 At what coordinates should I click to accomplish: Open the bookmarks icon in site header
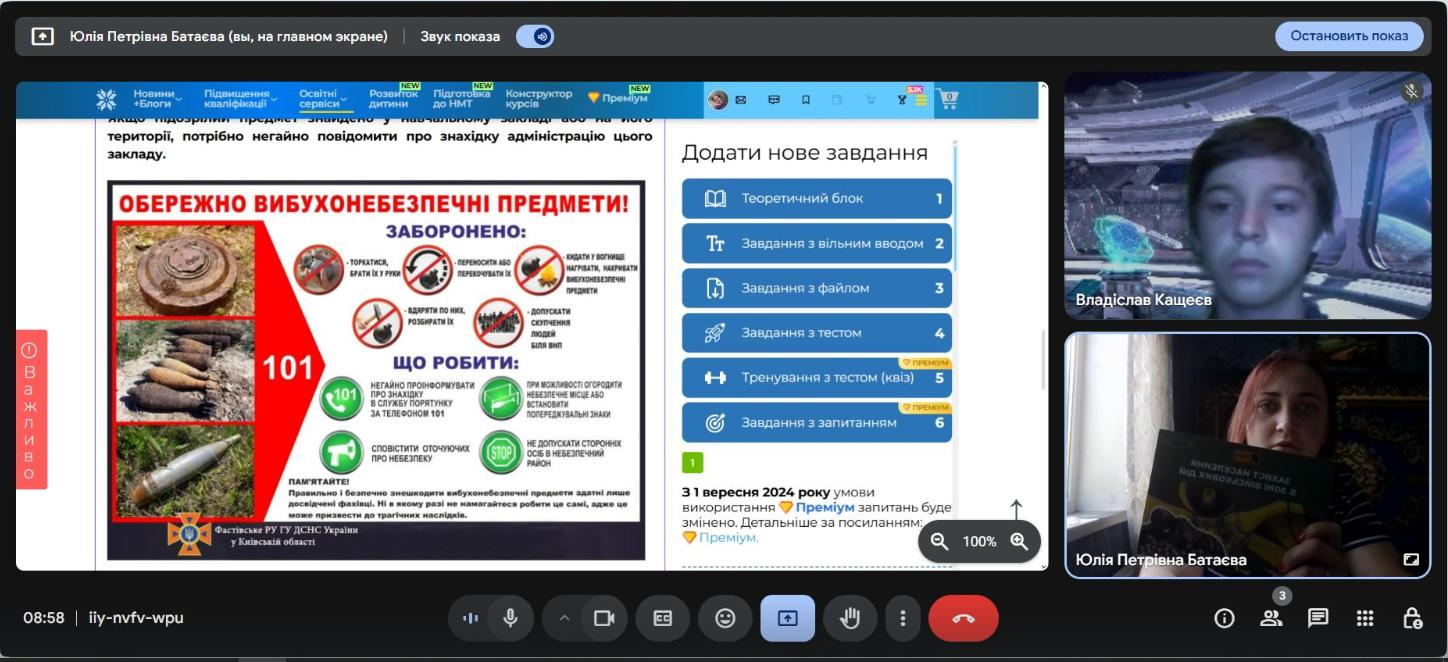[x=806, y=100]
